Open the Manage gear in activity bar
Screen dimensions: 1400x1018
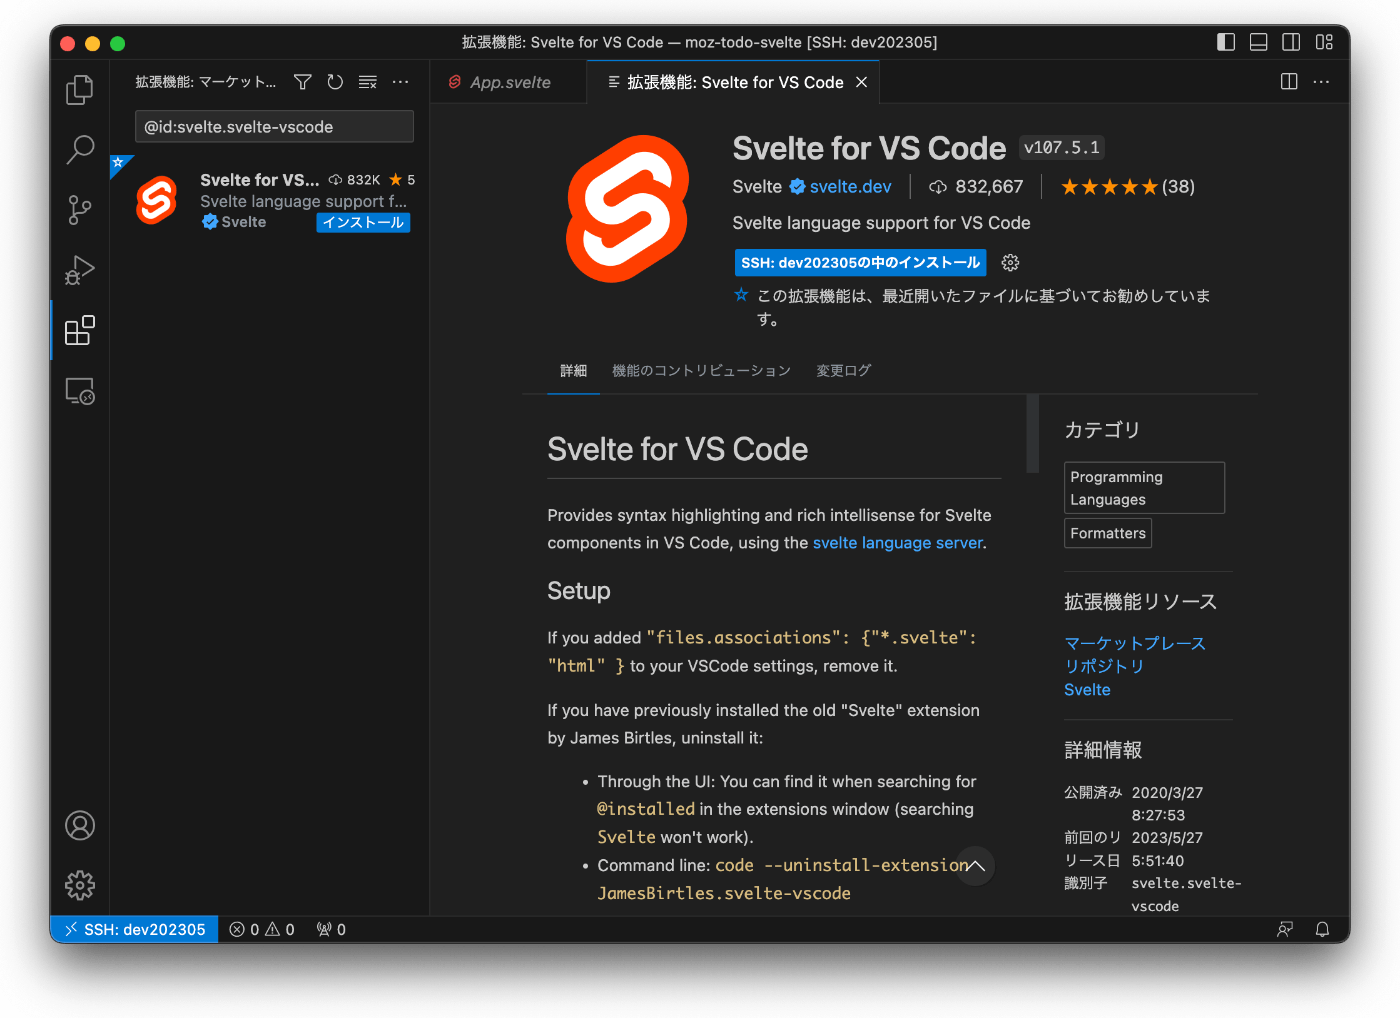pos(80,885)
